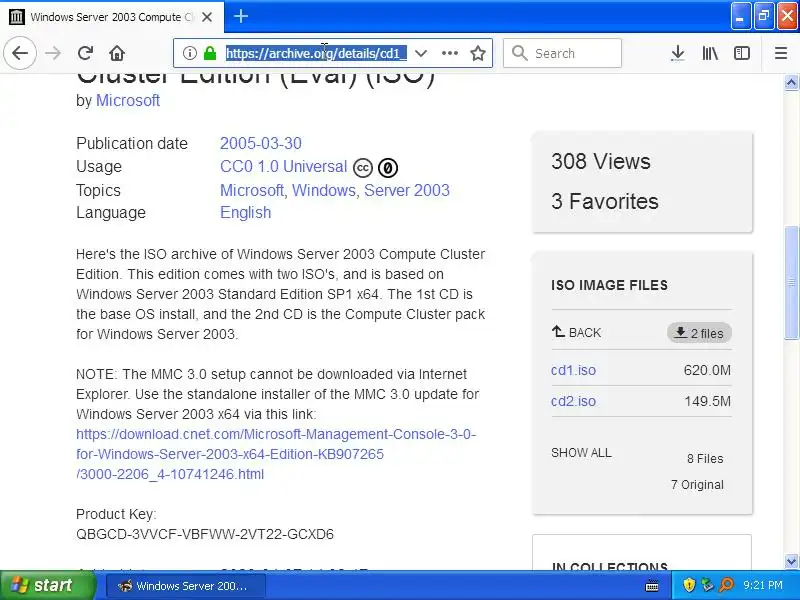Click the network tray icon next to the shield

707,585
